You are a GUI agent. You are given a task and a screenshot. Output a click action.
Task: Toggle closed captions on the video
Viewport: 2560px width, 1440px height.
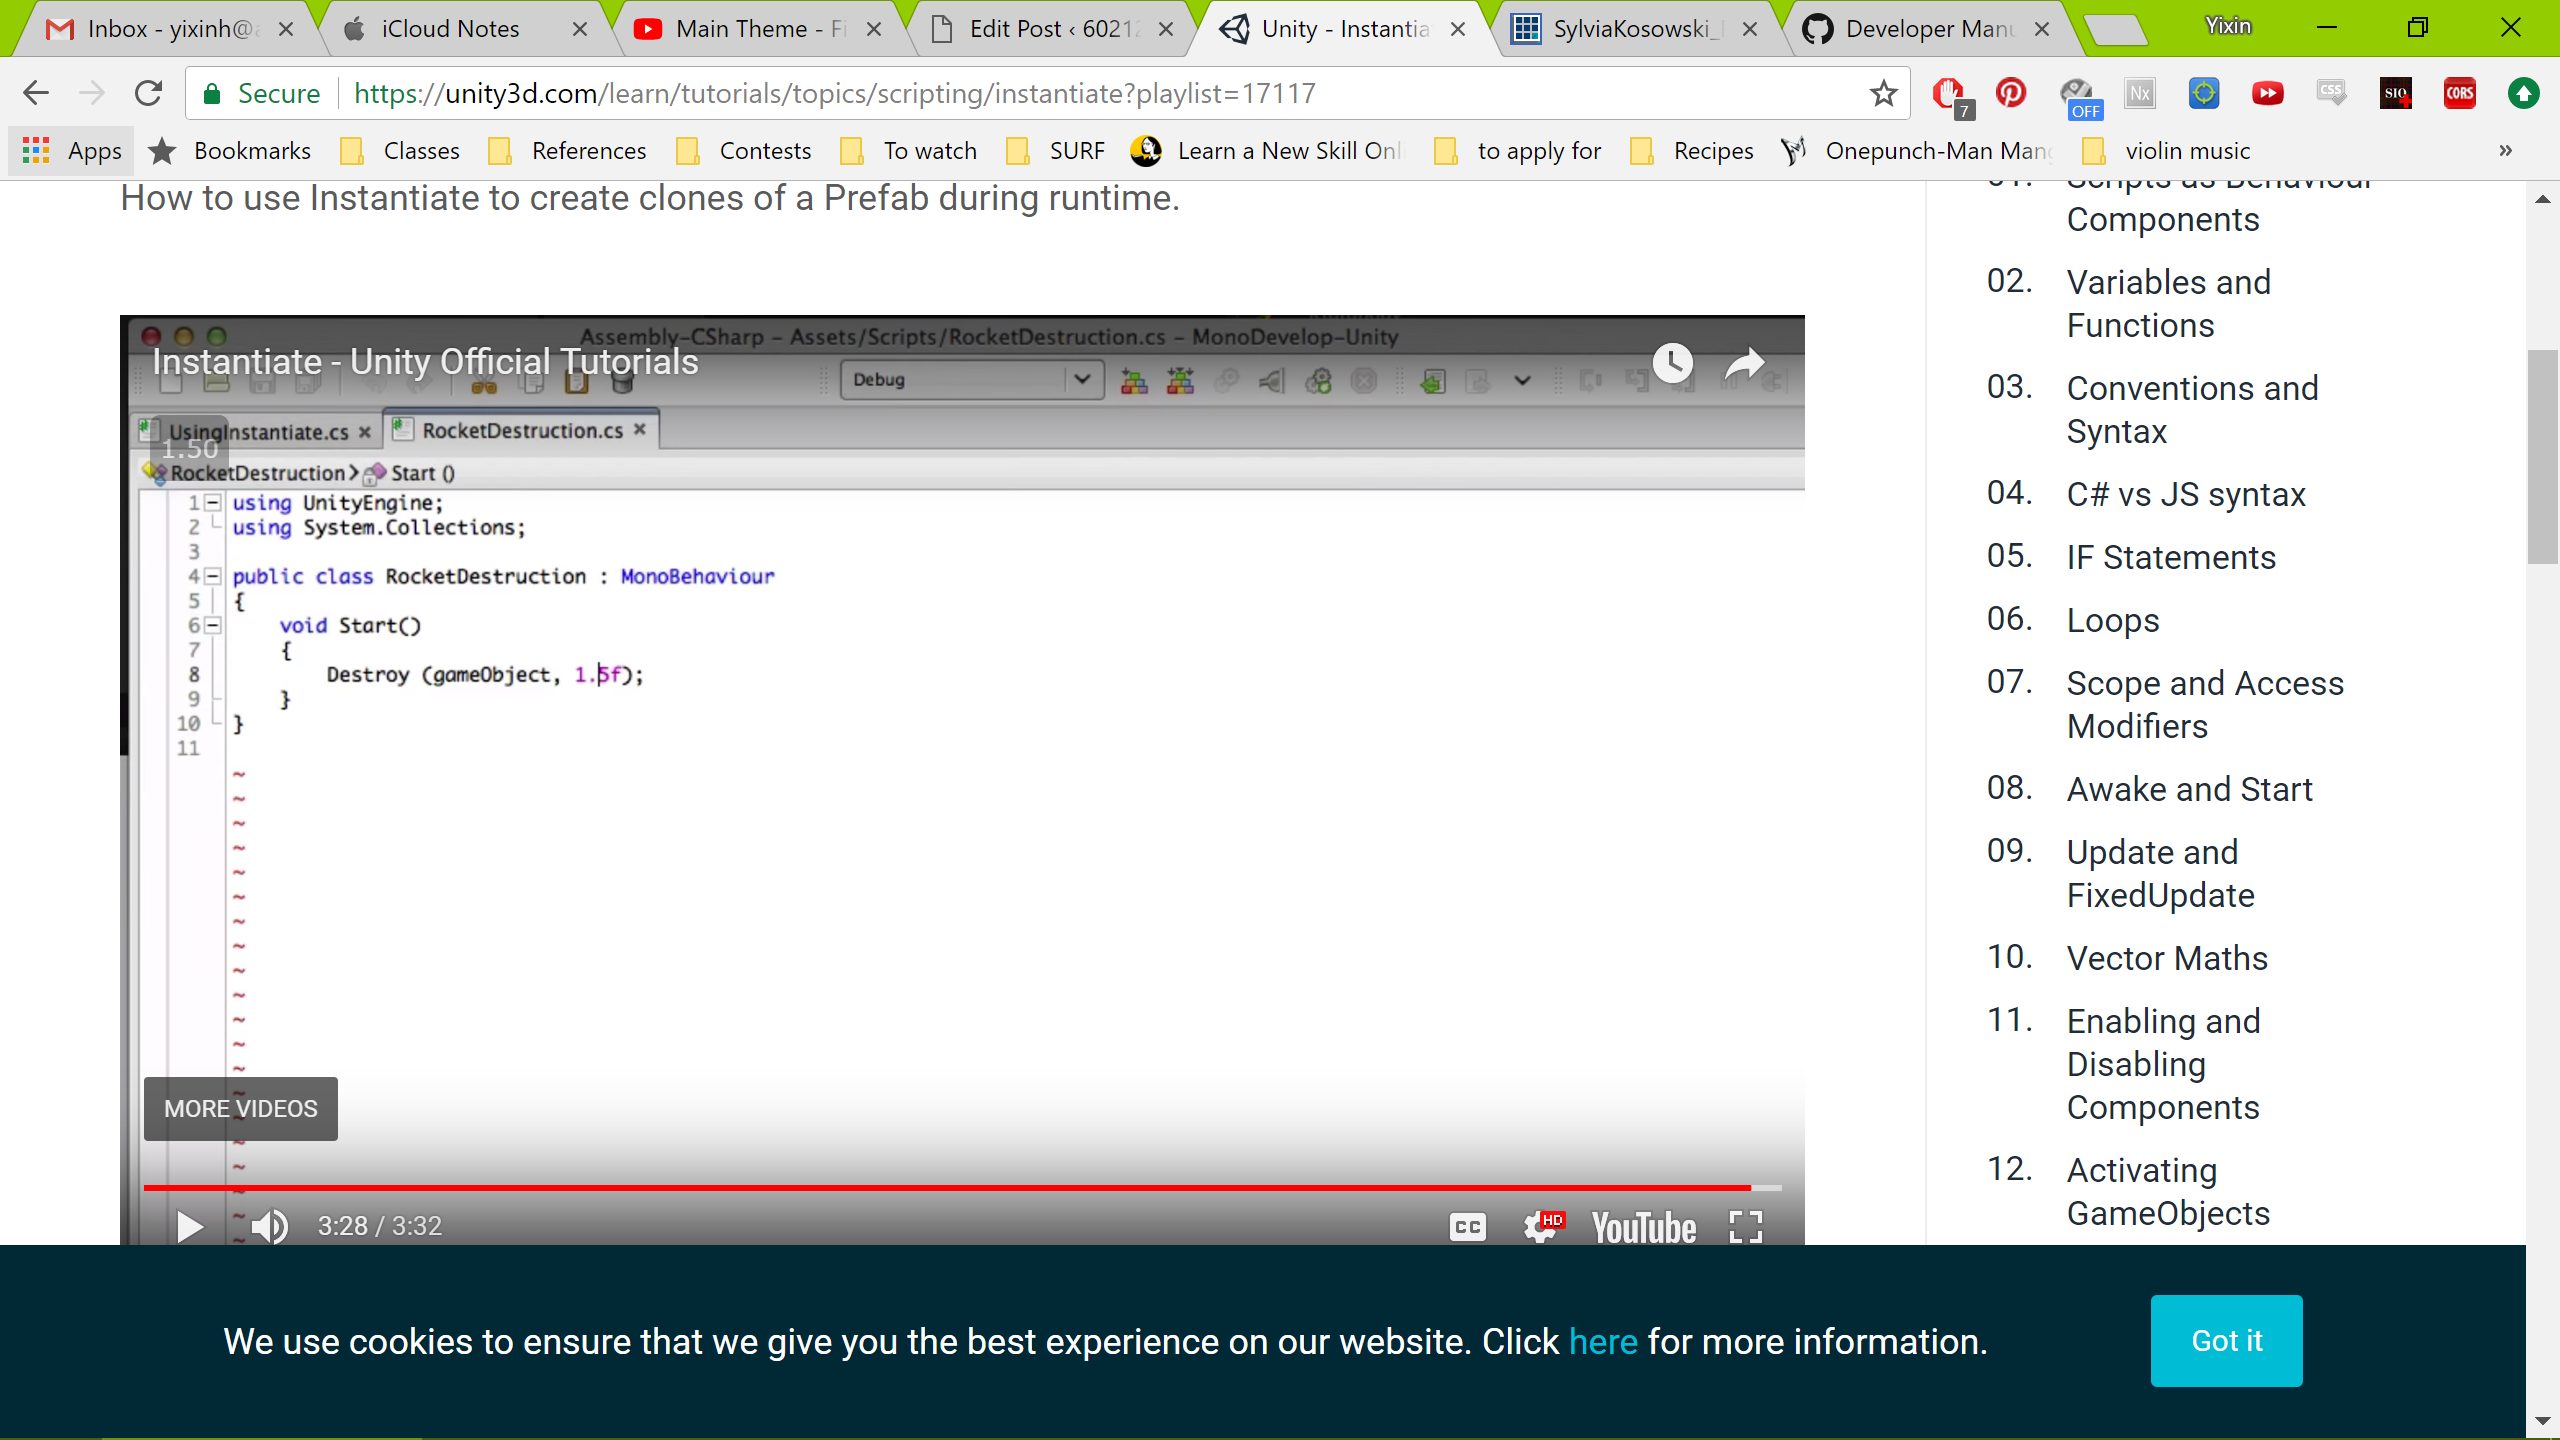[x=1467, y=1227]
